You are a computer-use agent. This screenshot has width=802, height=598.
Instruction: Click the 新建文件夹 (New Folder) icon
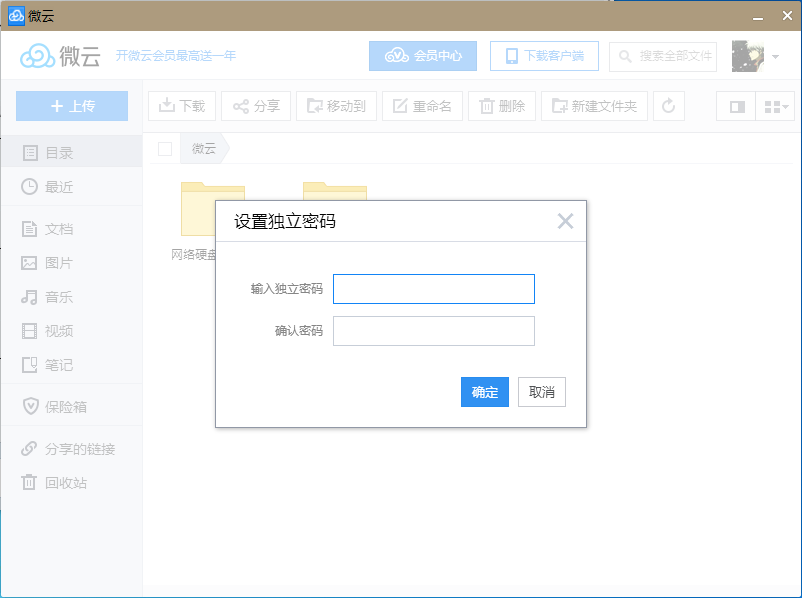[x=594, y=106]
